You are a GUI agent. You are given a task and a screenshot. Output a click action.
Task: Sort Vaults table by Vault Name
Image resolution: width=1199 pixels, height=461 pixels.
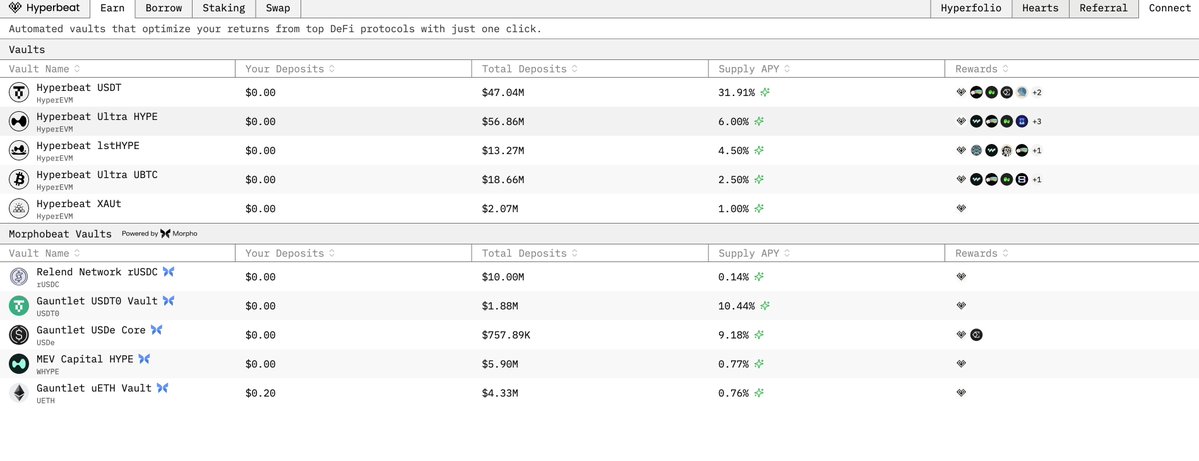pyautogui.click(x=44, y=69)
